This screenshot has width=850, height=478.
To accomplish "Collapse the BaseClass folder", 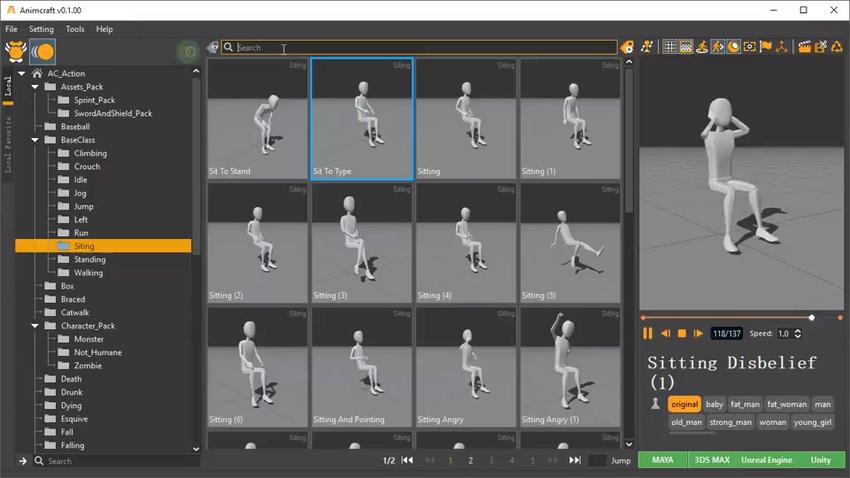I will 37,140.
